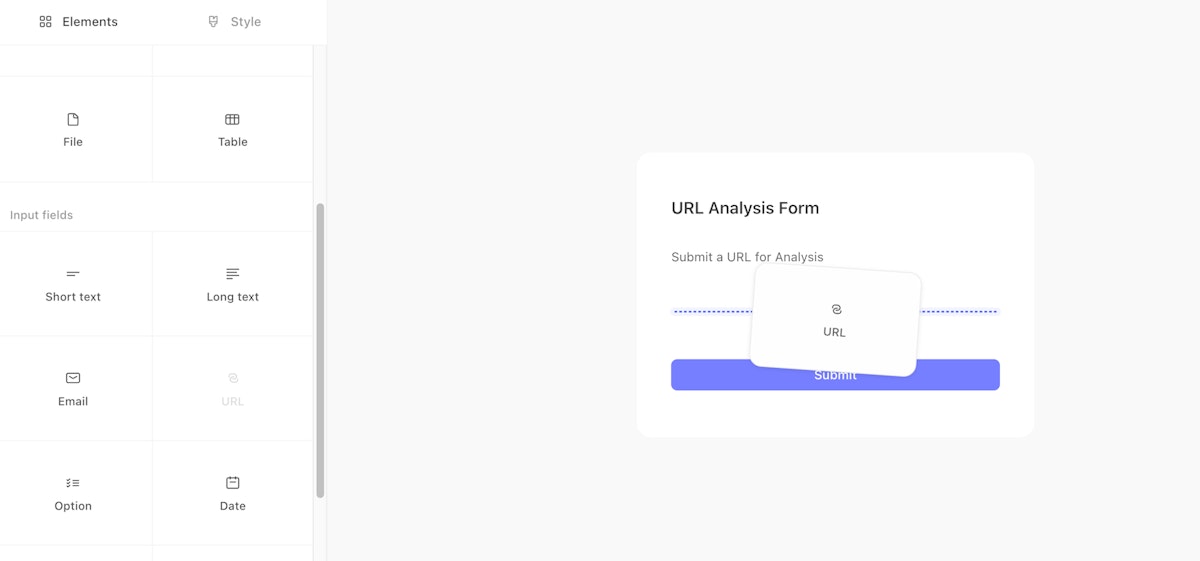
Task: Click the "URL" label on the floating card
Action: [x=834, y=332]
